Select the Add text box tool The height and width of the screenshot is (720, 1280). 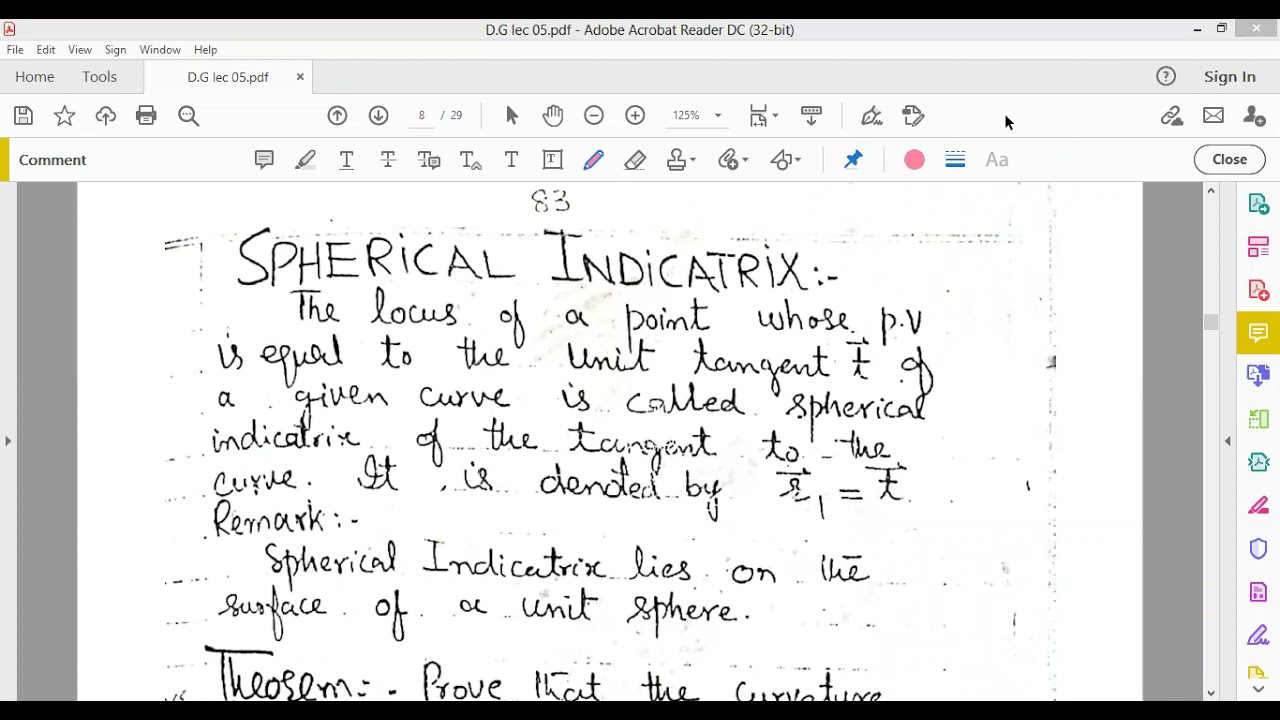[x=552, y=160]
